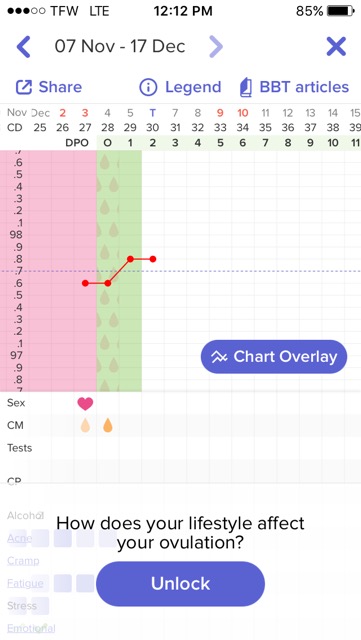This screenshot has height=640, width=361.
Task: Select temperature point on CD 27
Action: [85, 283]
